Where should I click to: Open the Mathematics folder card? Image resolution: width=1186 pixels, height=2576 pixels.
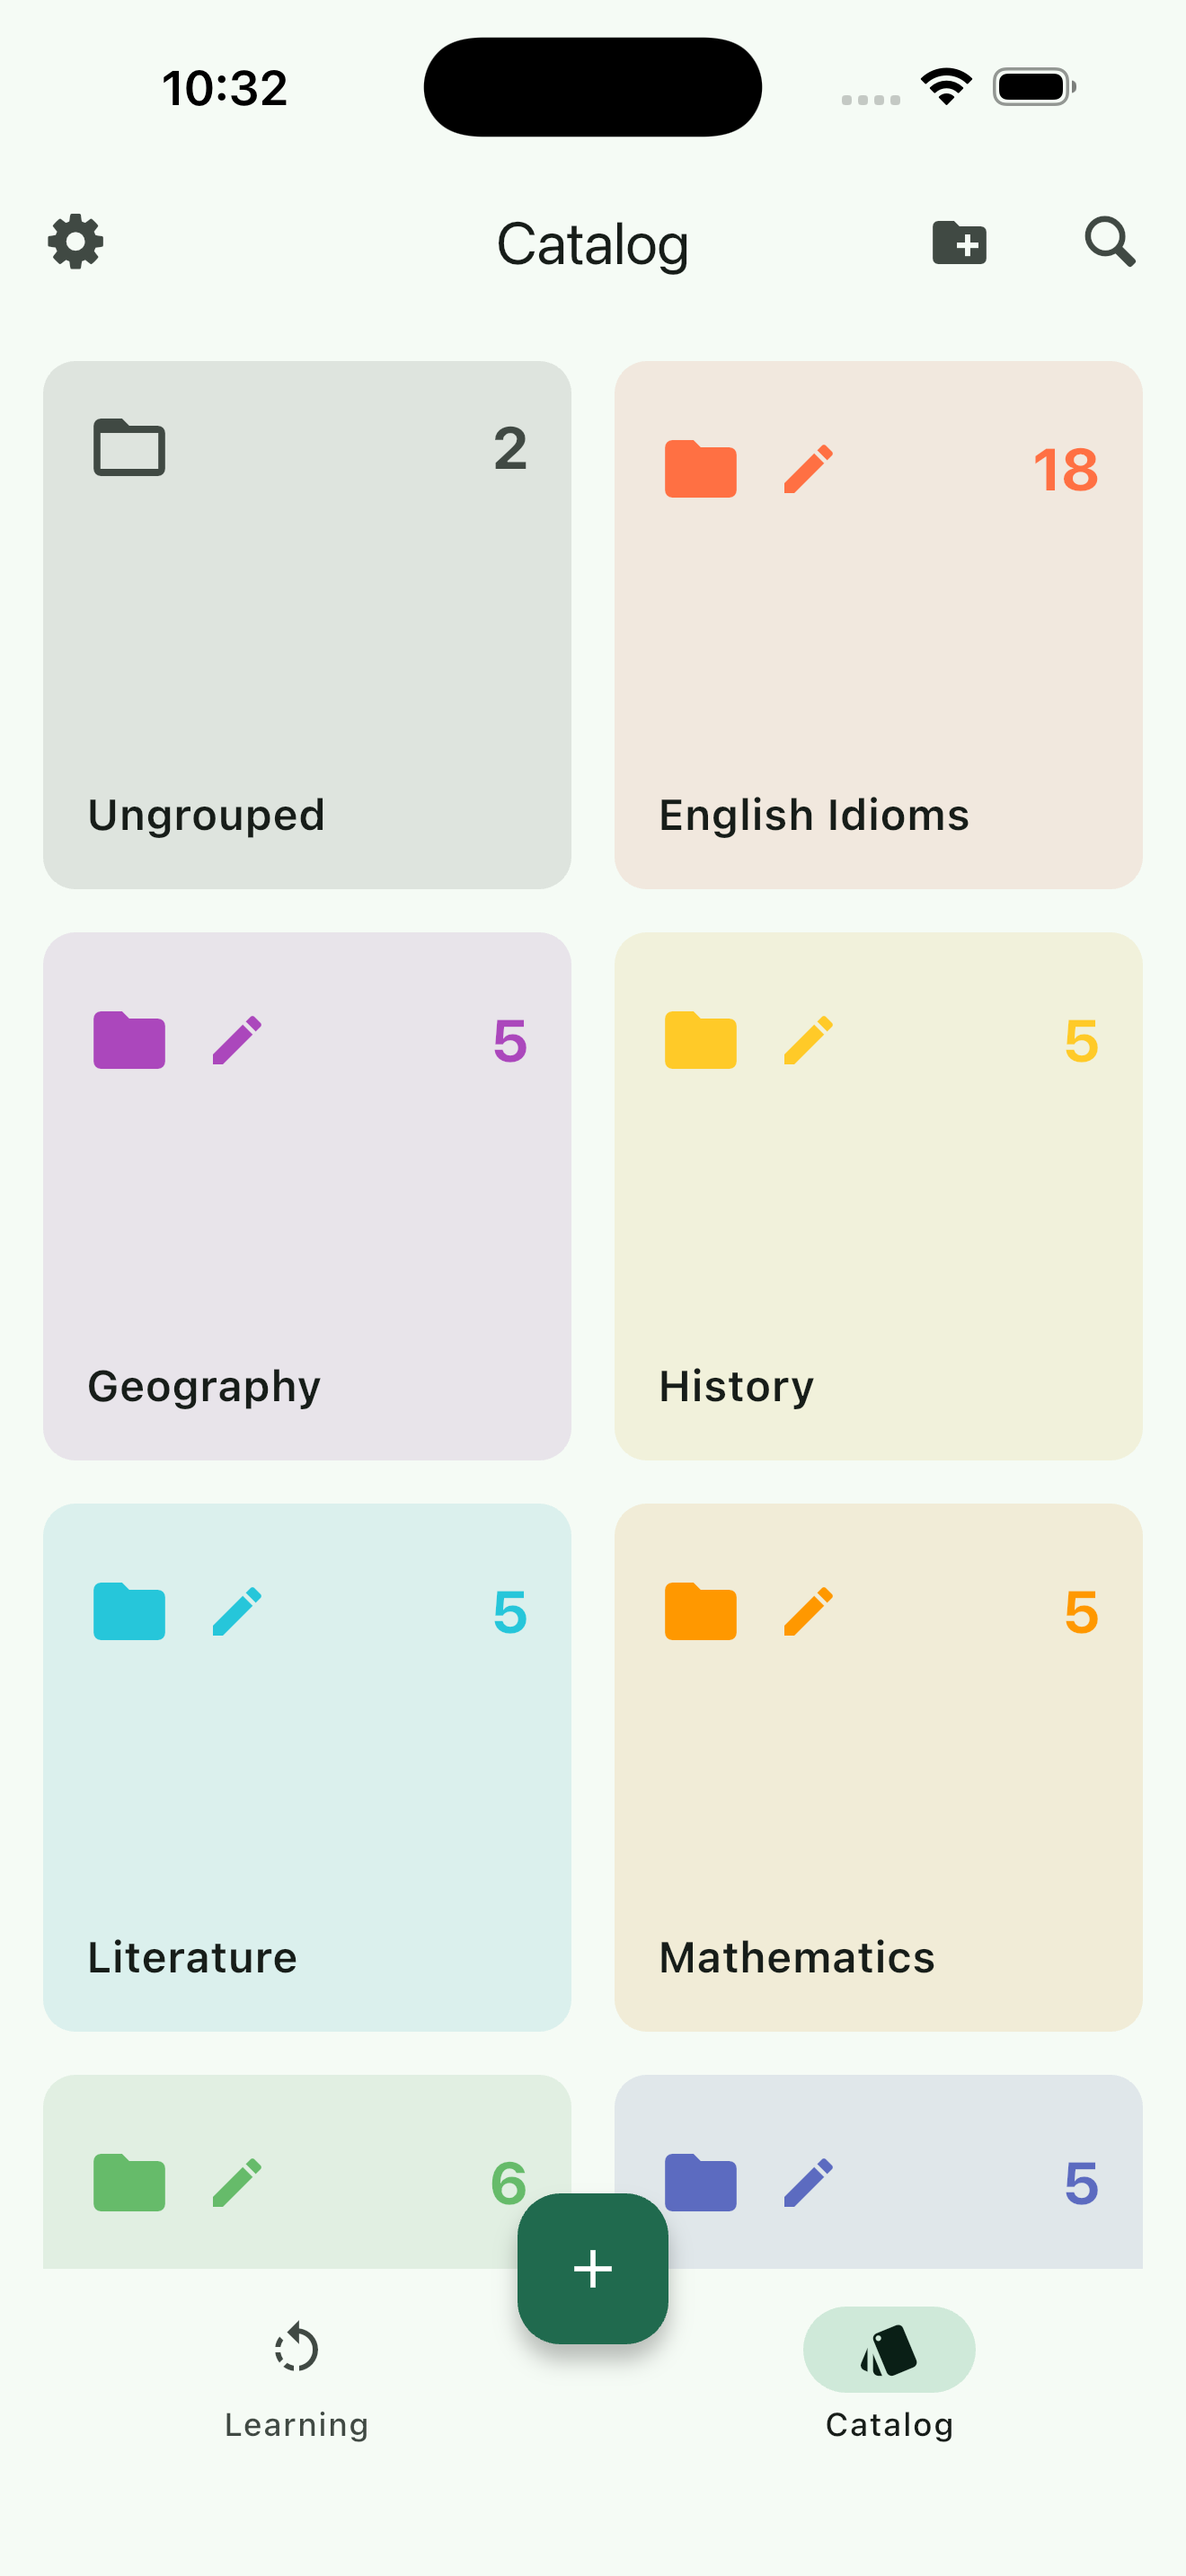[878, 1790]
